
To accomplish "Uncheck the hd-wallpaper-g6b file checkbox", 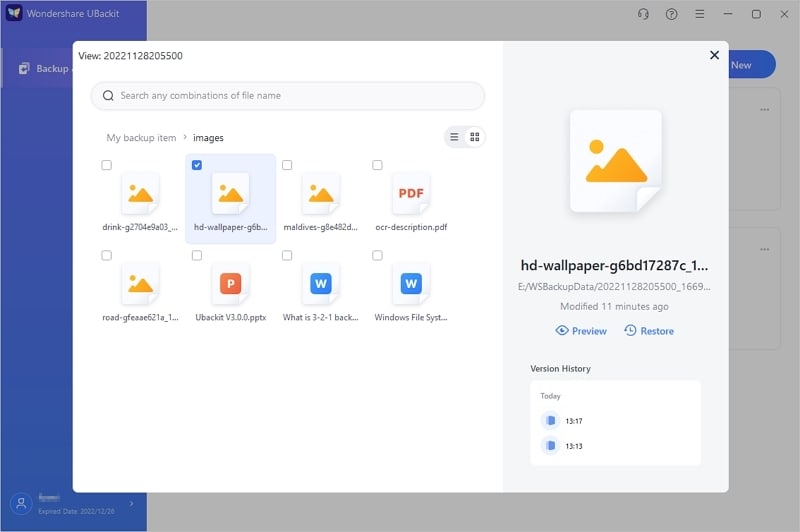I will [197, 165].
